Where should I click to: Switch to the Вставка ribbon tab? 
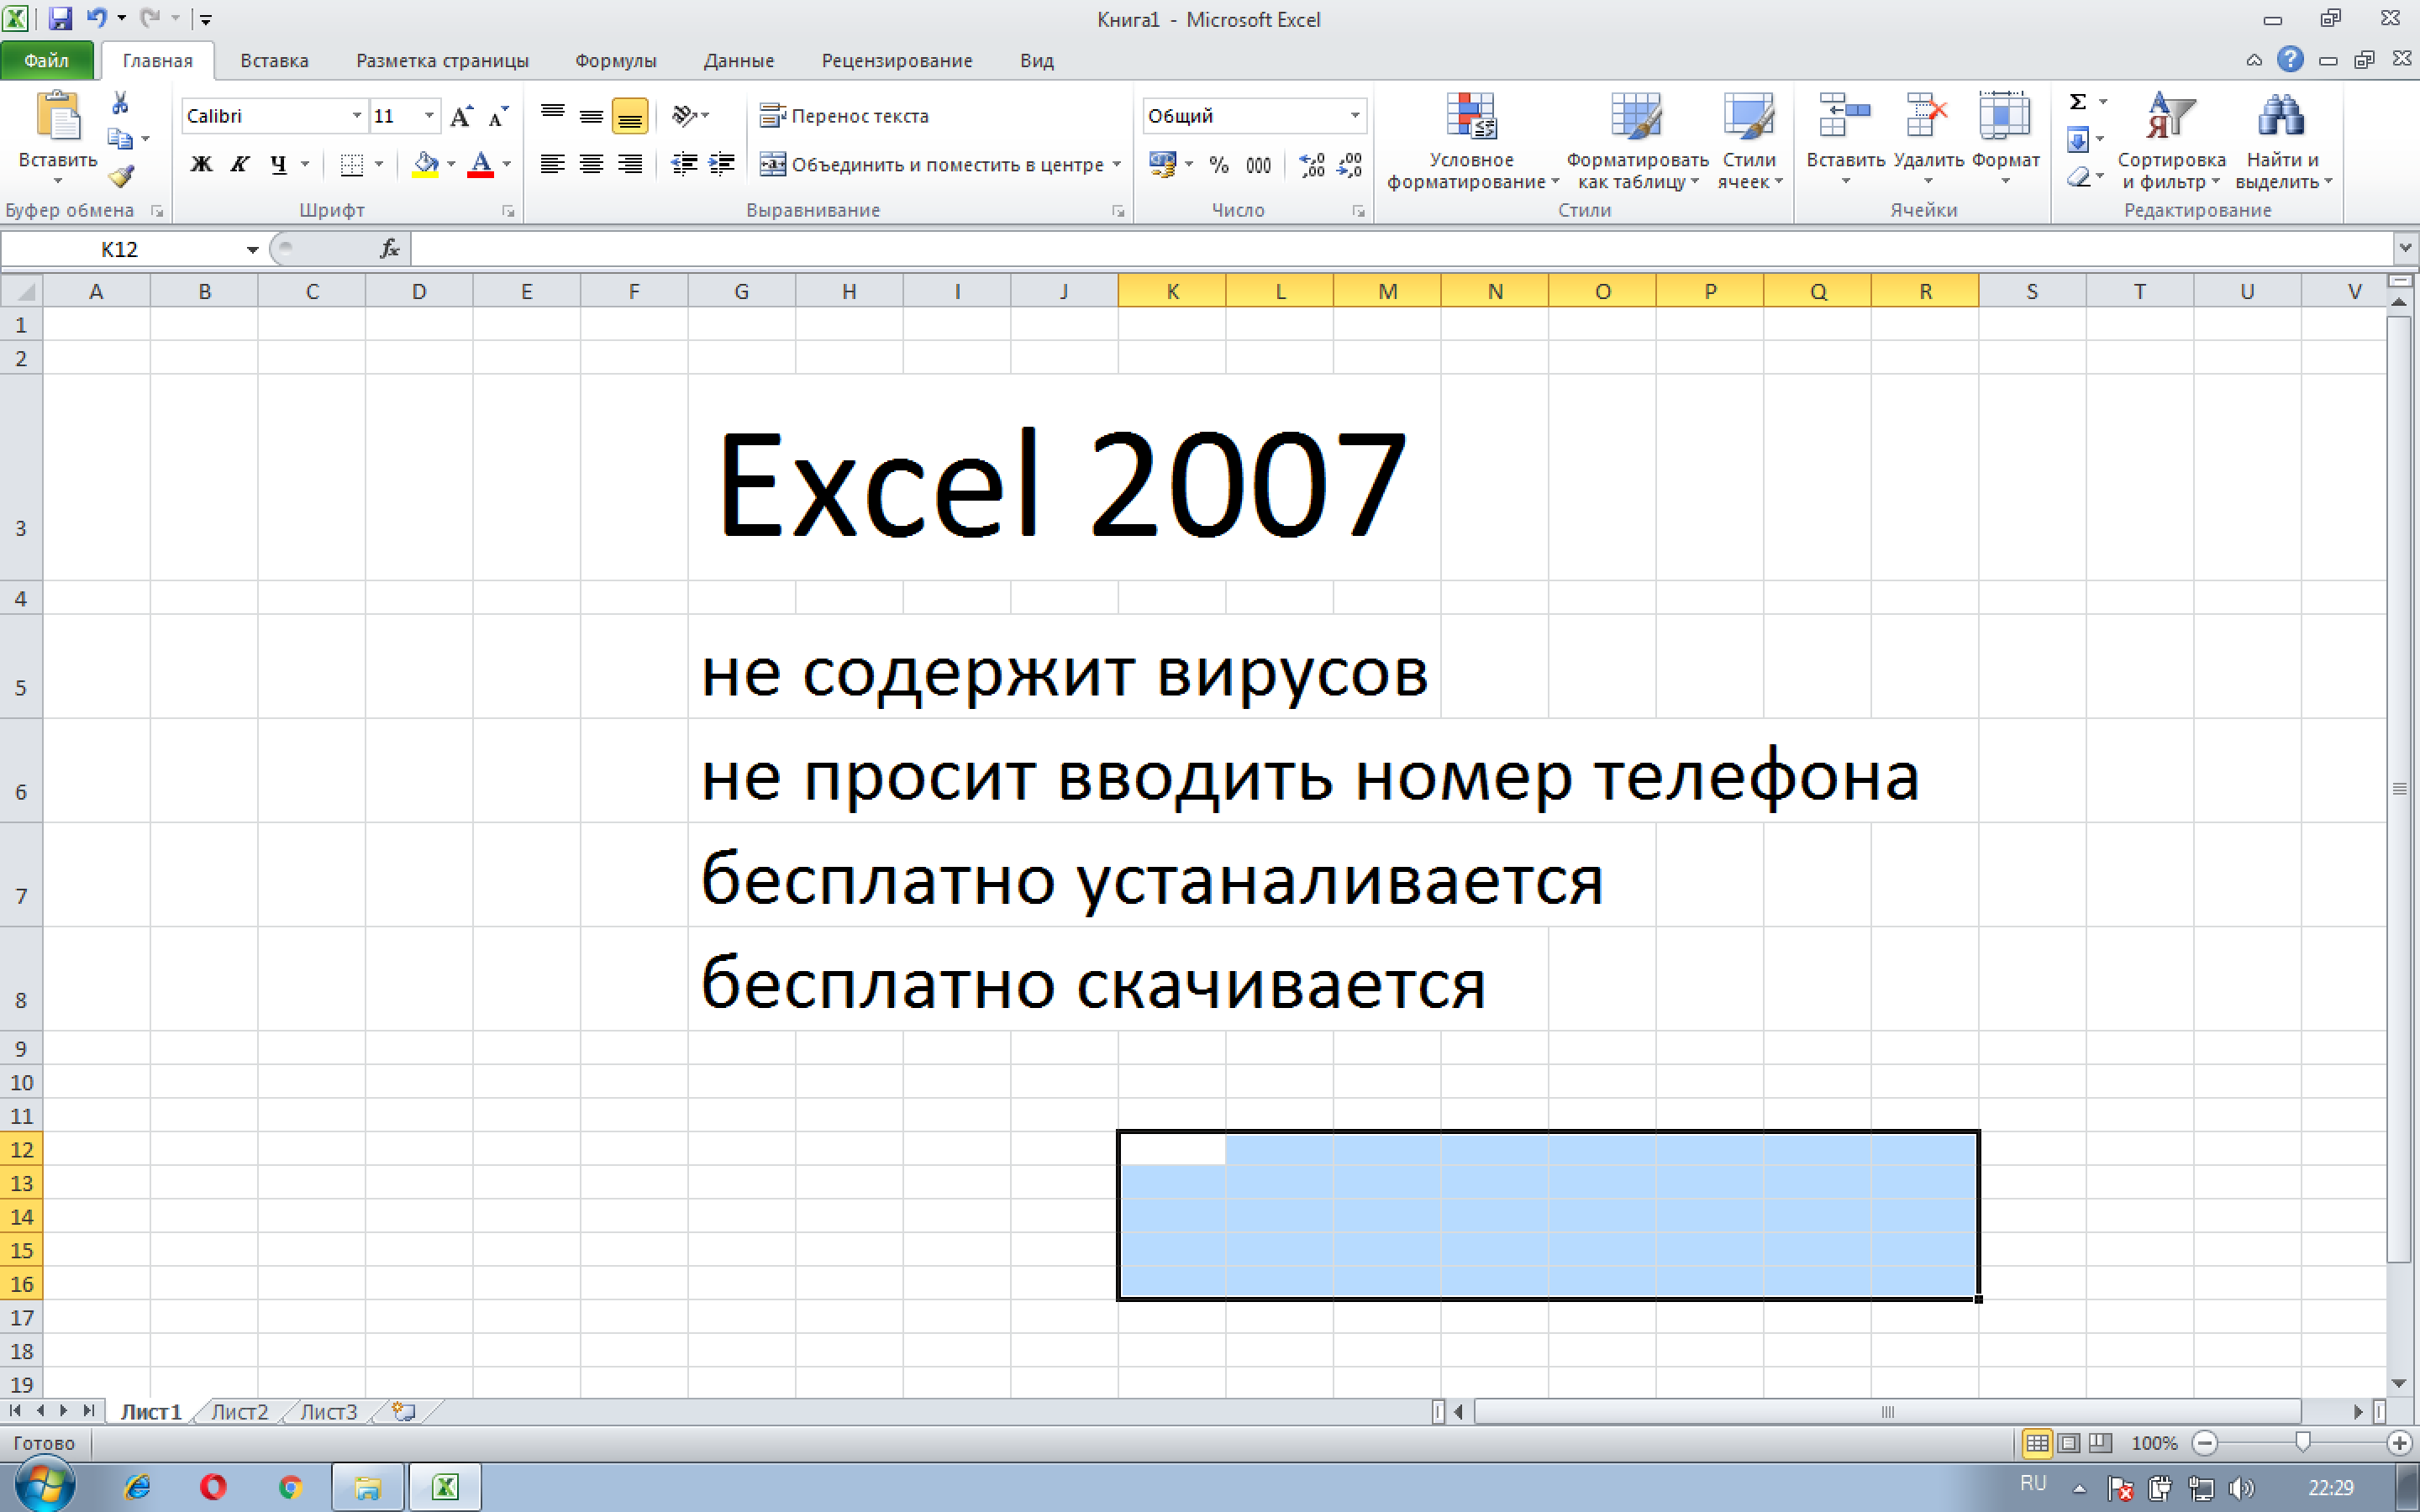tap(273, 60)
